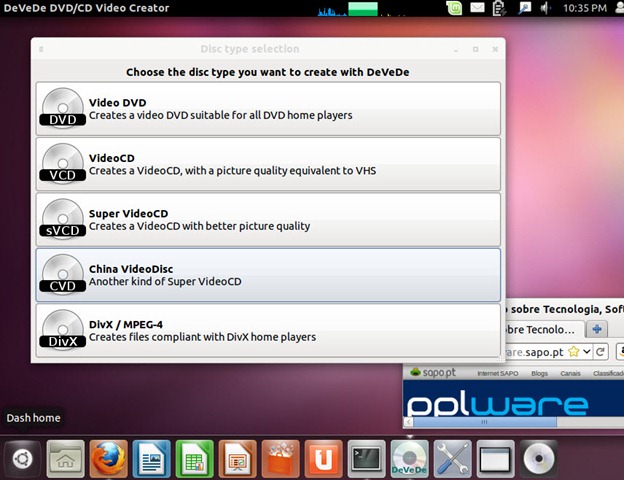
Task: Click the pplware logo banner
Action: (497, 404)
